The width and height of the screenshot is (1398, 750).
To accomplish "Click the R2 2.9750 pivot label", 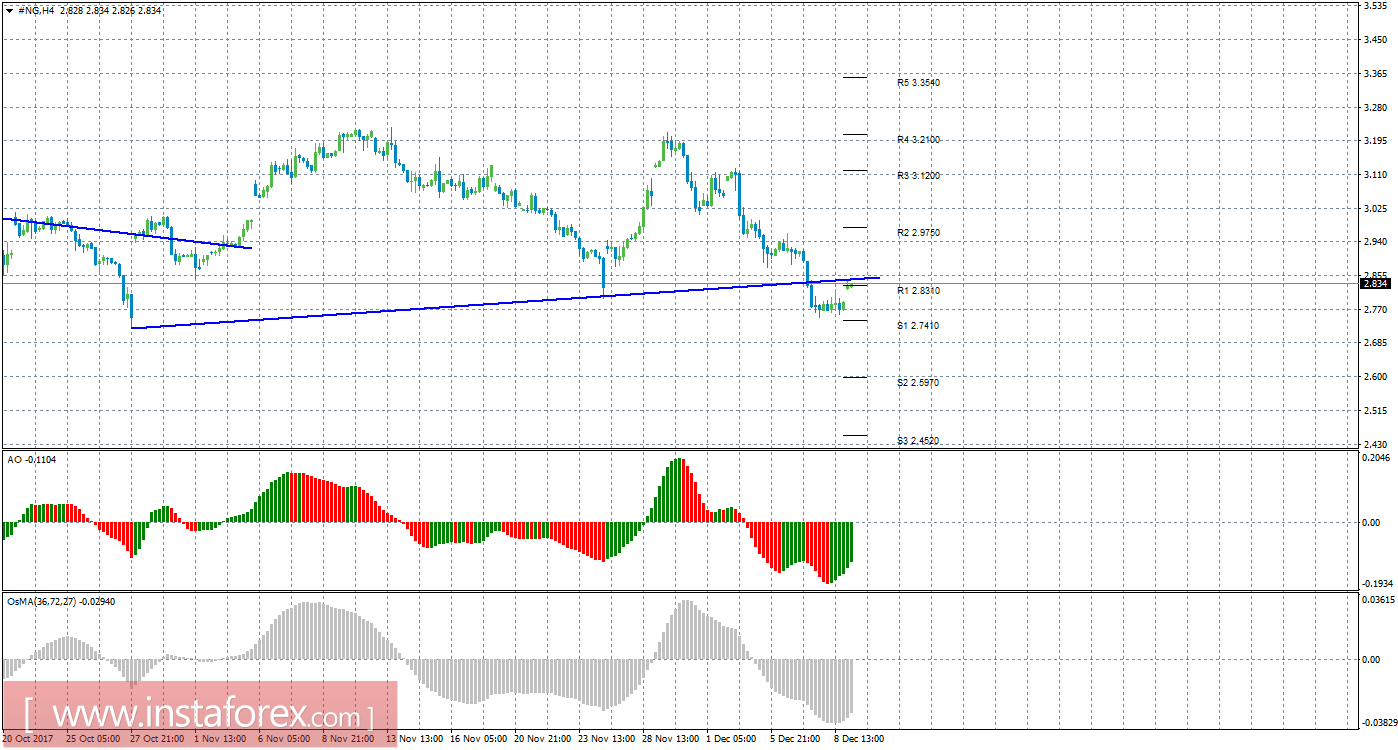I will pos(918,232).
